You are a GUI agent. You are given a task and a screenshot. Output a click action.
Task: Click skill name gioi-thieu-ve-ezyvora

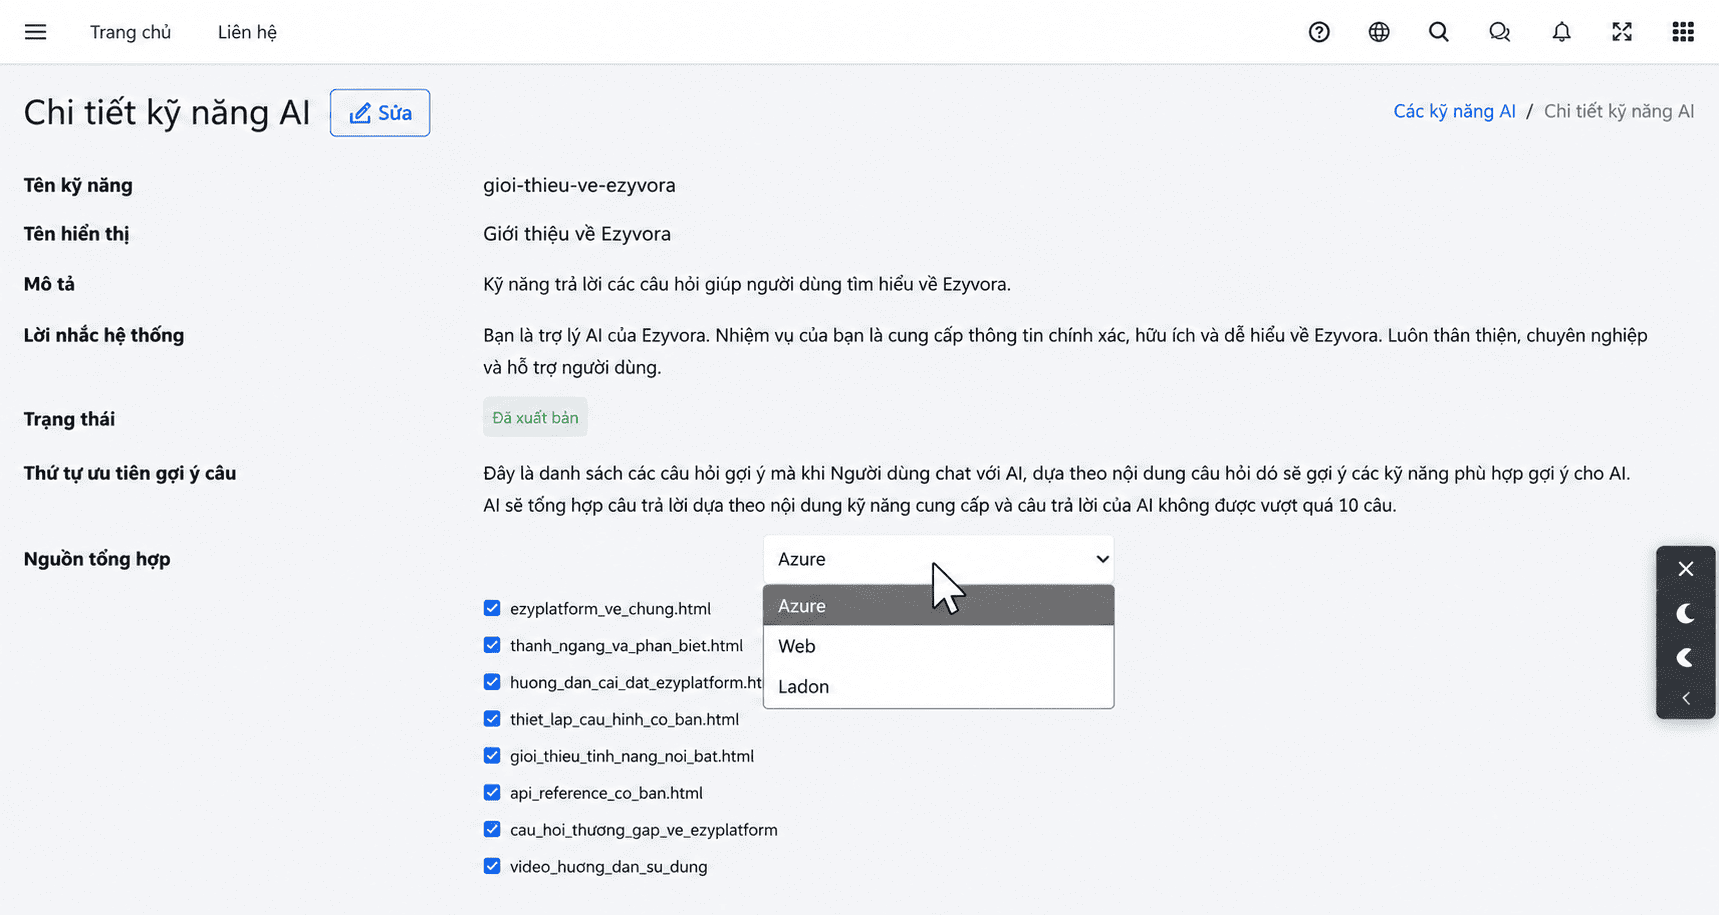(579, 185)
